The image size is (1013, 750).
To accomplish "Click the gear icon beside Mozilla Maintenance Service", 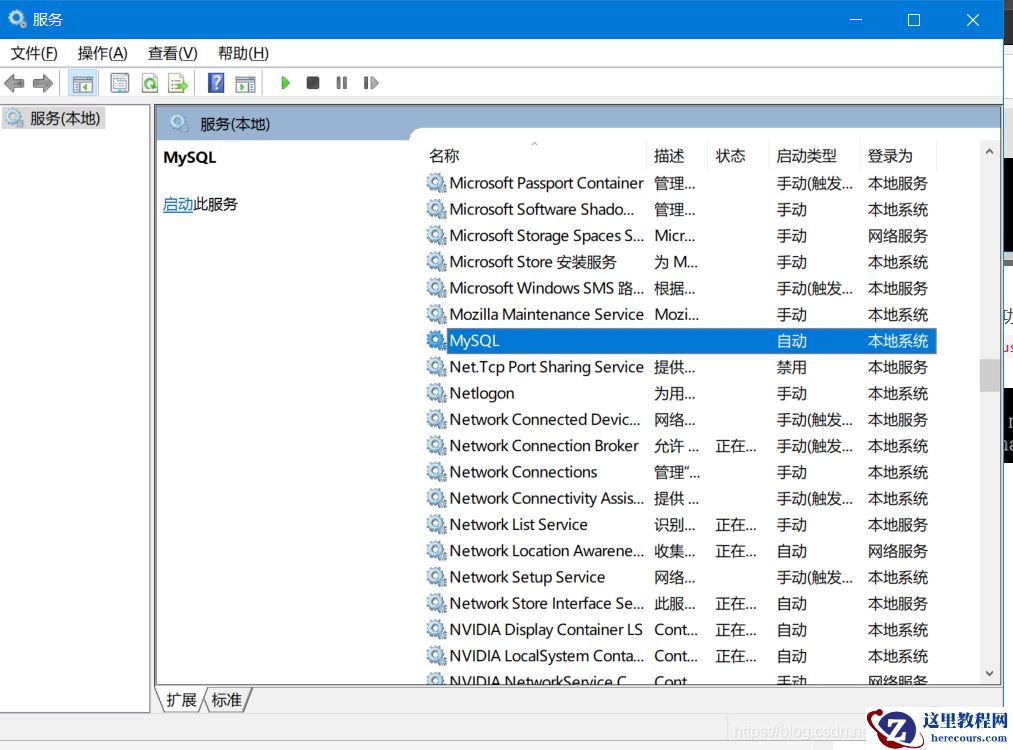I will pyautogui.click(x=436, y=314).
